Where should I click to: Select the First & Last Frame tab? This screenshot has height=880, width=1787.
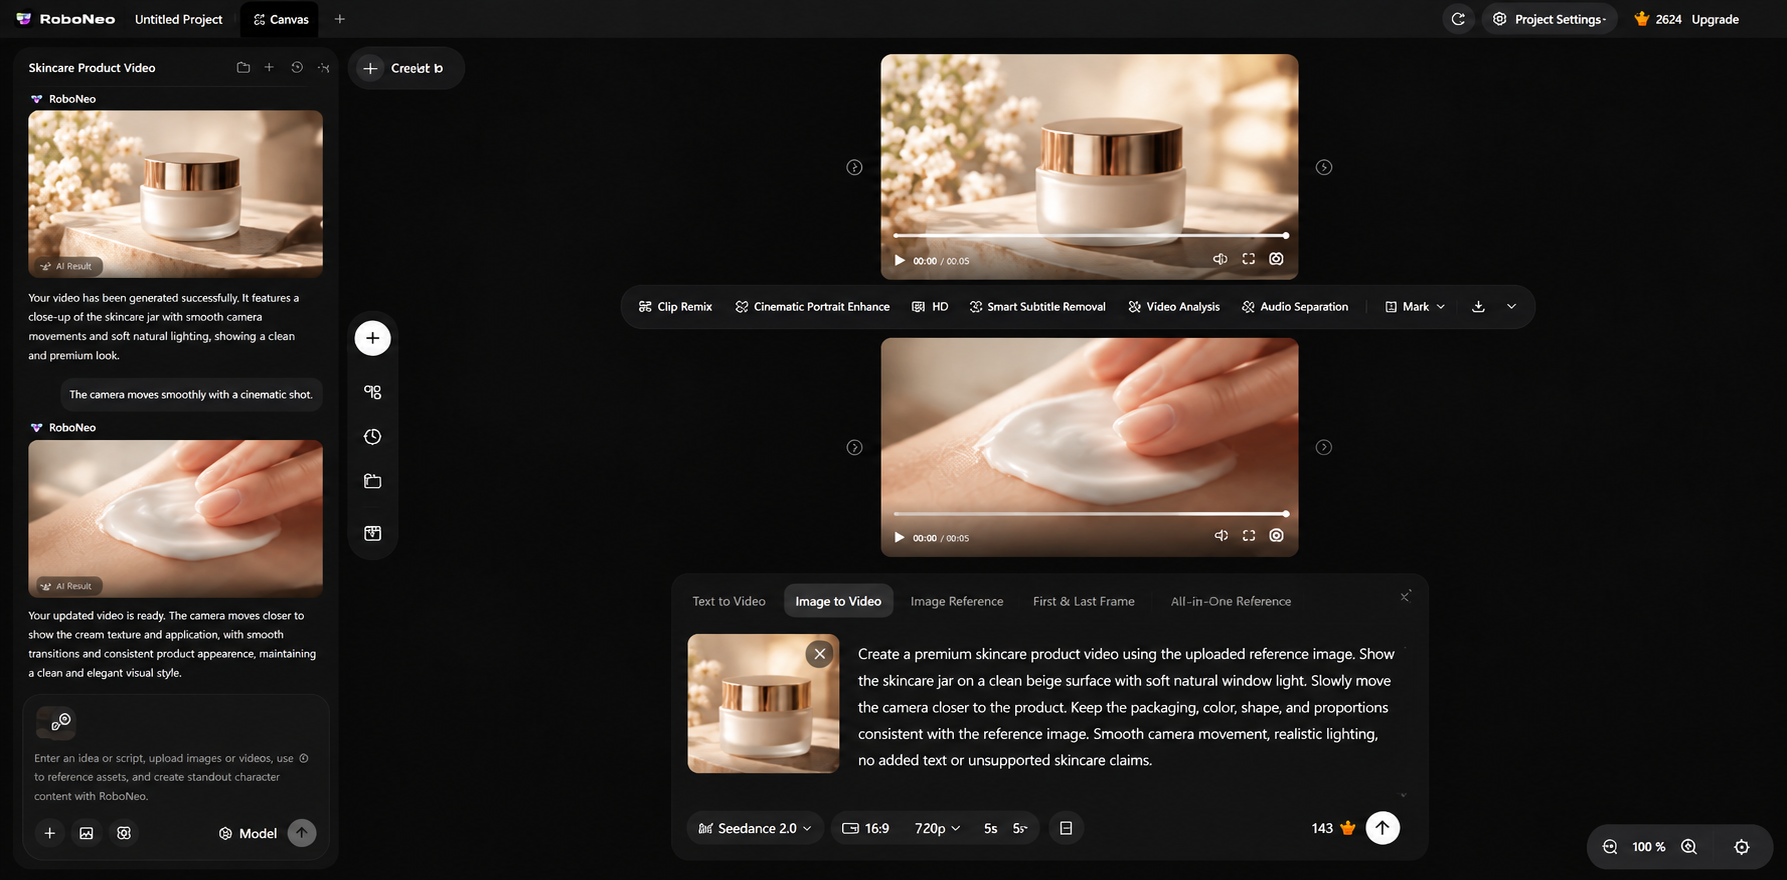point(1083,601)
